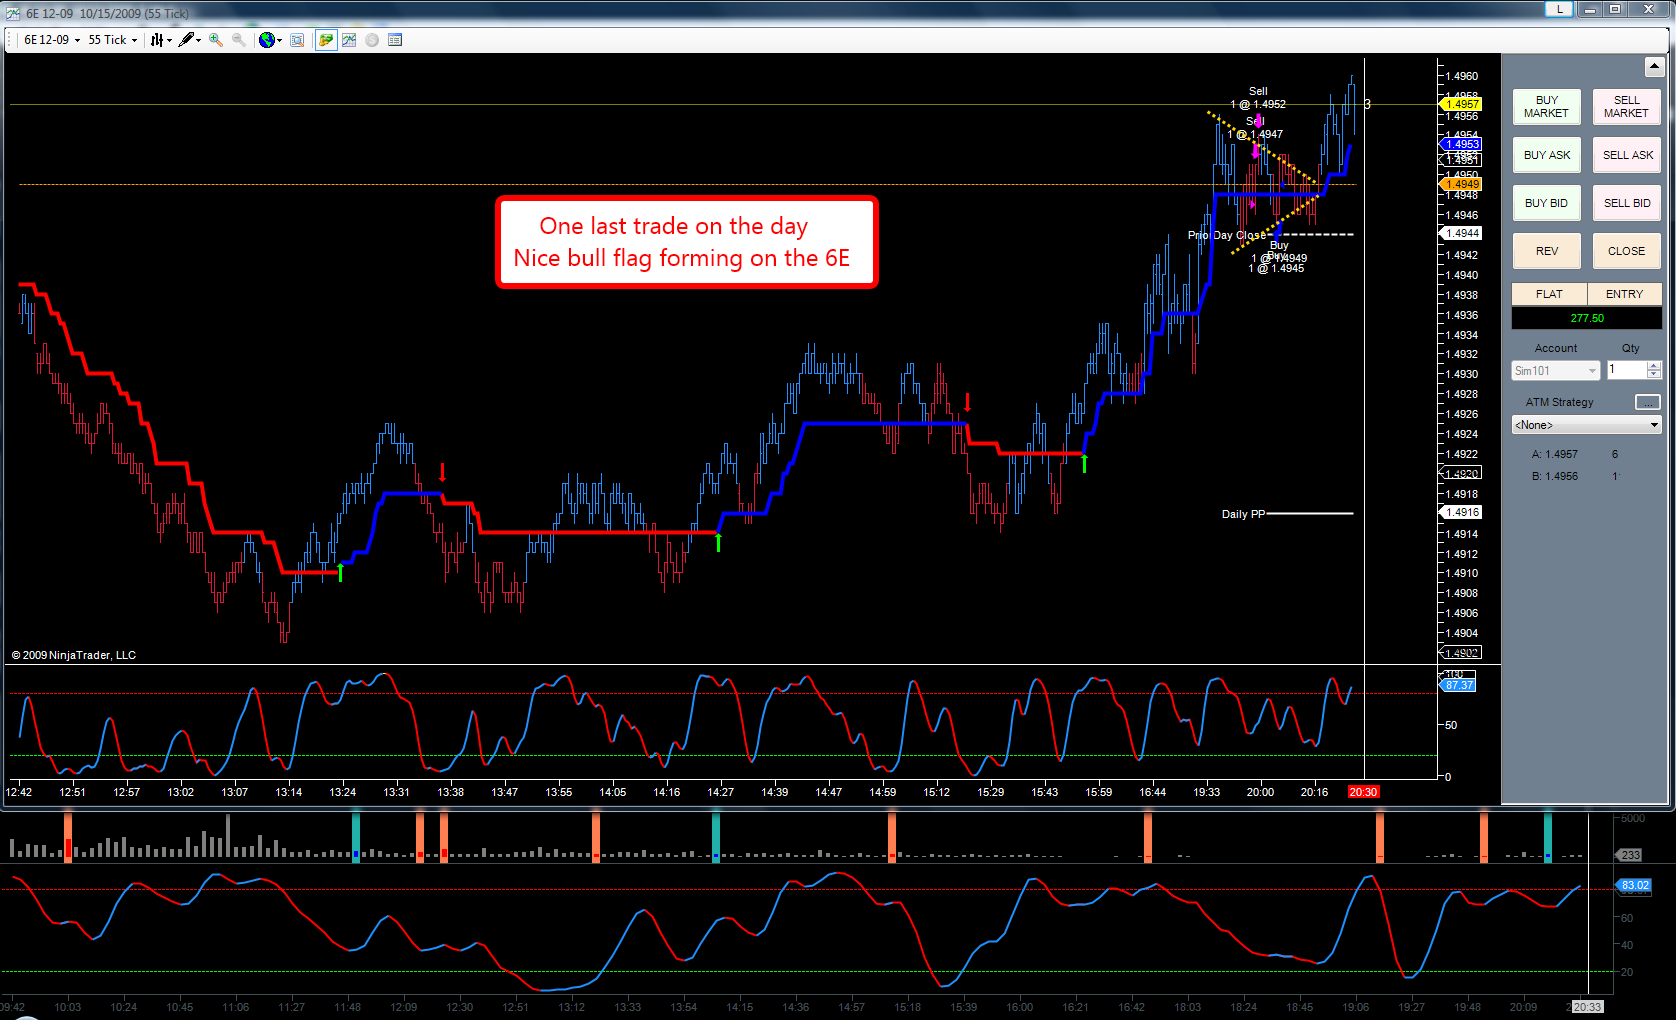This screenshot has width=1676, height=1020.
Task: Click the red 20:30 time marker
Action: pyautogui.click(x=1363, y=792)
